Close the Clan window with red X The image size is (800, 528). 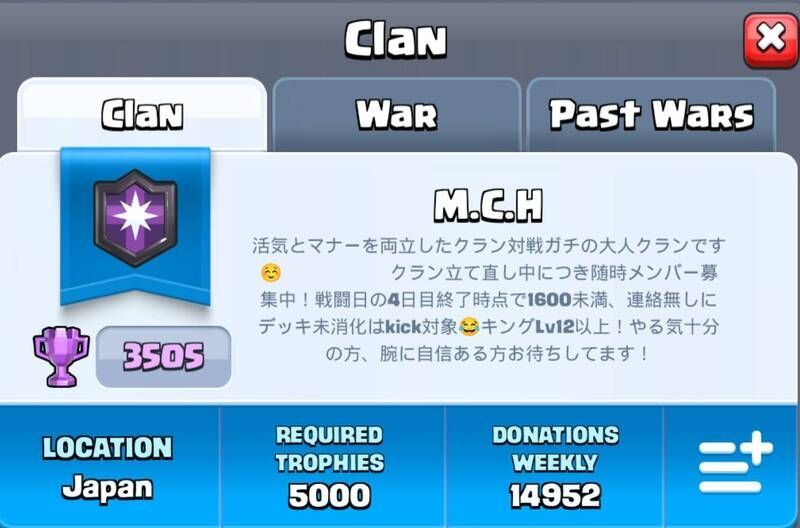coord(770,41)
